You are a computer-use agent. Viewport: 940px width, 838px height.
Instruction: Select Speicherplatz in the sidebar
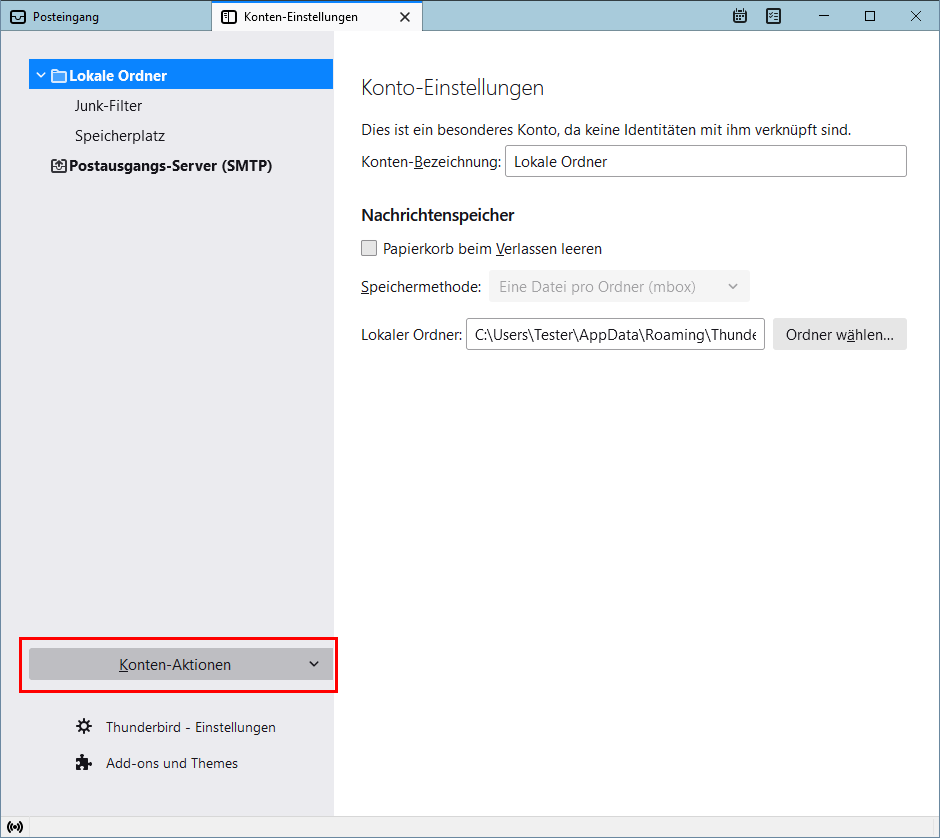click(x=119, y=136)
